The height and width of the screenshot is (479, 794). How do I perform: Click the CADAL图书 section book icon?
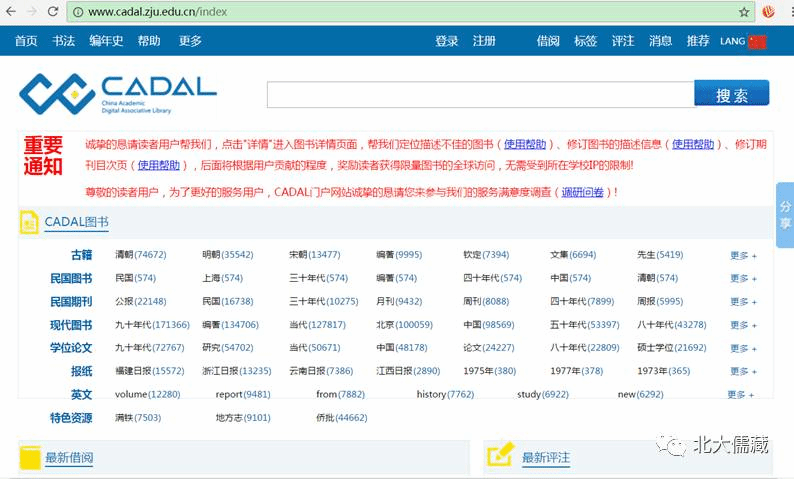29,222
